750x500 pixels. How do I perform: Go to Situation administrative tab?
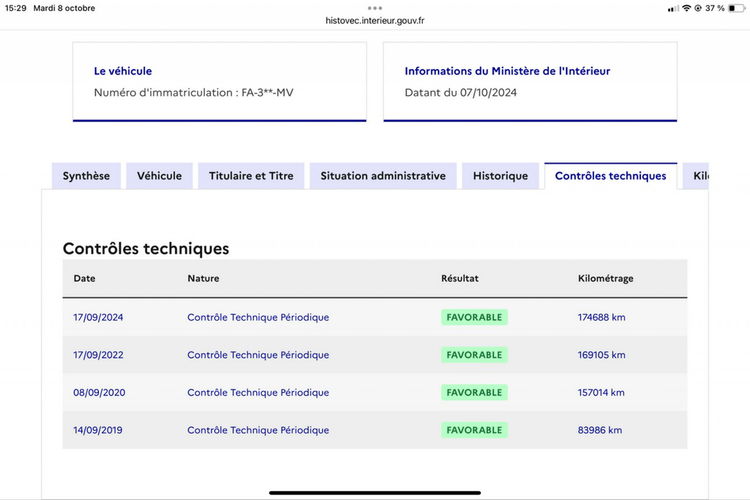(383, 176)
